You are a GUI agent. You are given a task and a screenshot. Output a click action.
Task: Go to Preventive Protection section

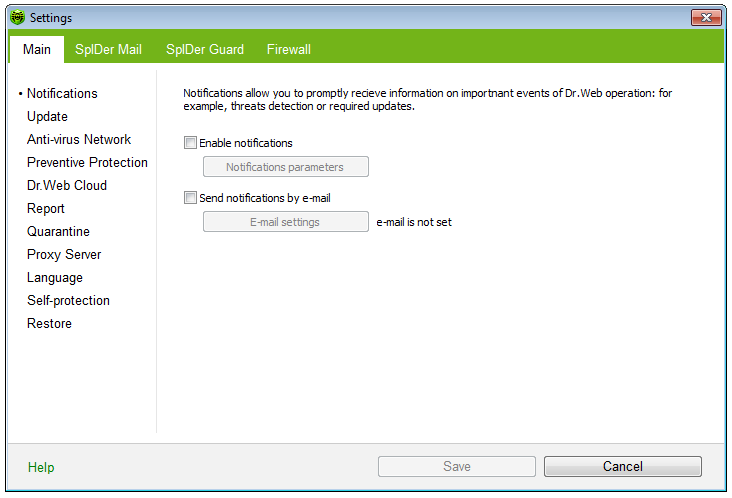tap(87, 162)
